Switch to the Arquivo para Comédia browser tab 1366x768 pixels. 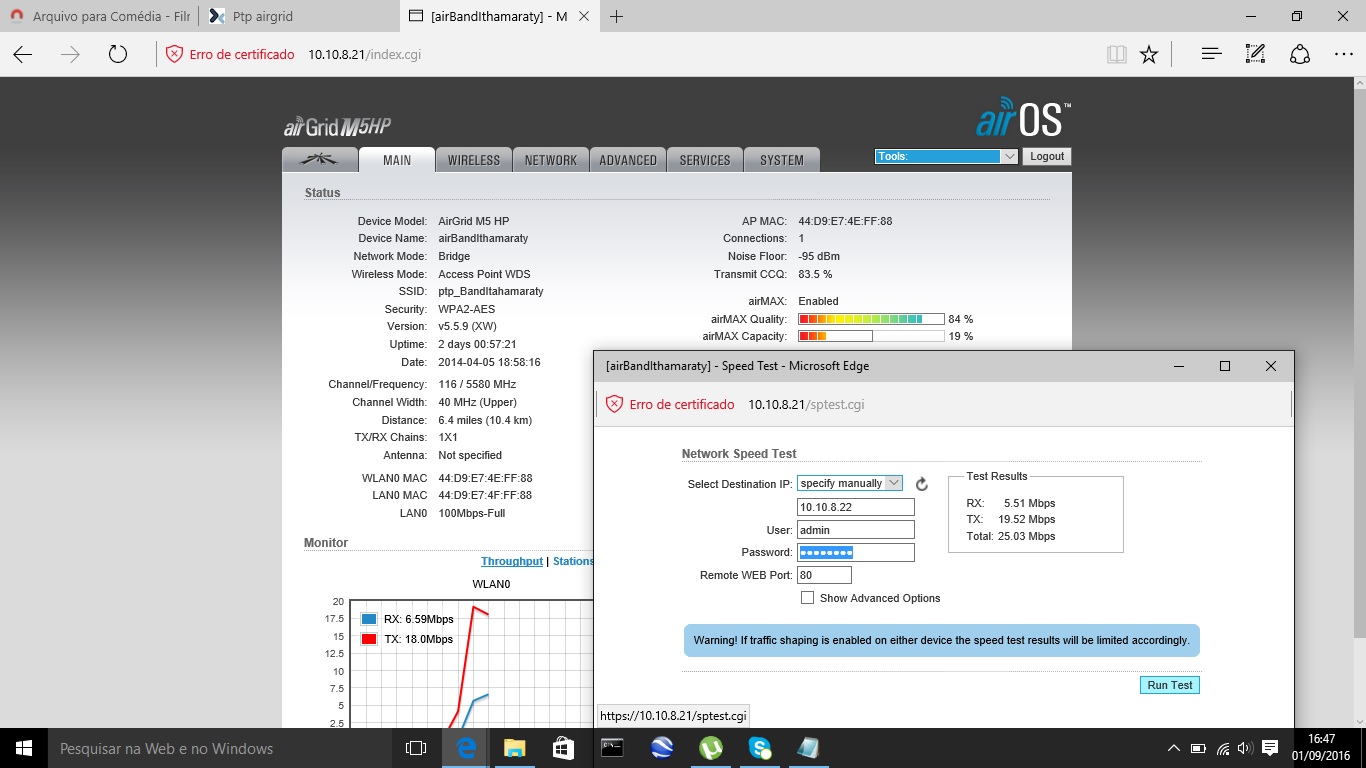[99, 16]
